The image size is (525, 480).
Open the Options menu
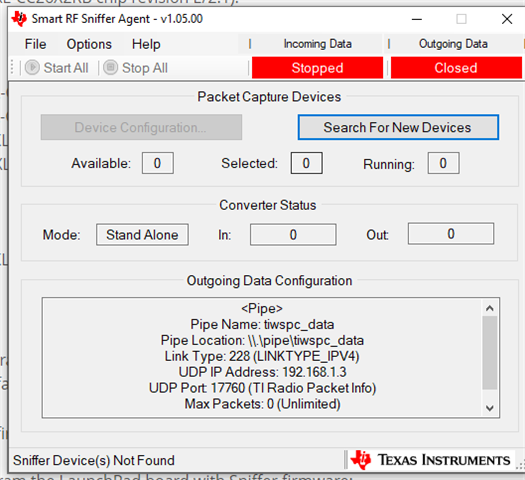pyautogui.click(x=89, y=44)
